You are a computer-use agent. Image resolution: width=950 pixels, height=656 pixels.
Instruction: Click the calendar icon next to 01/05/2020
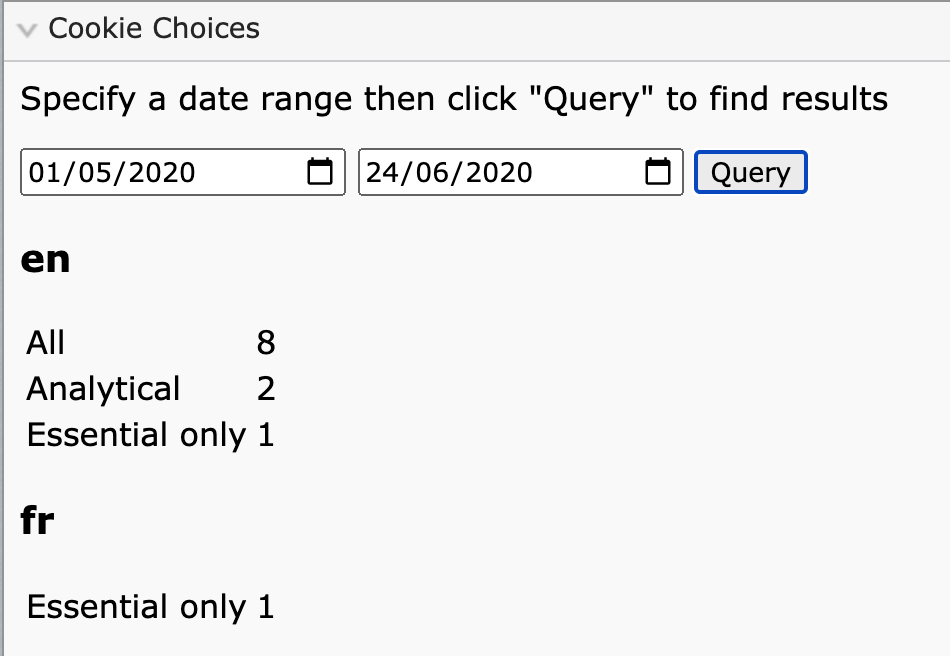pos(320,172)
